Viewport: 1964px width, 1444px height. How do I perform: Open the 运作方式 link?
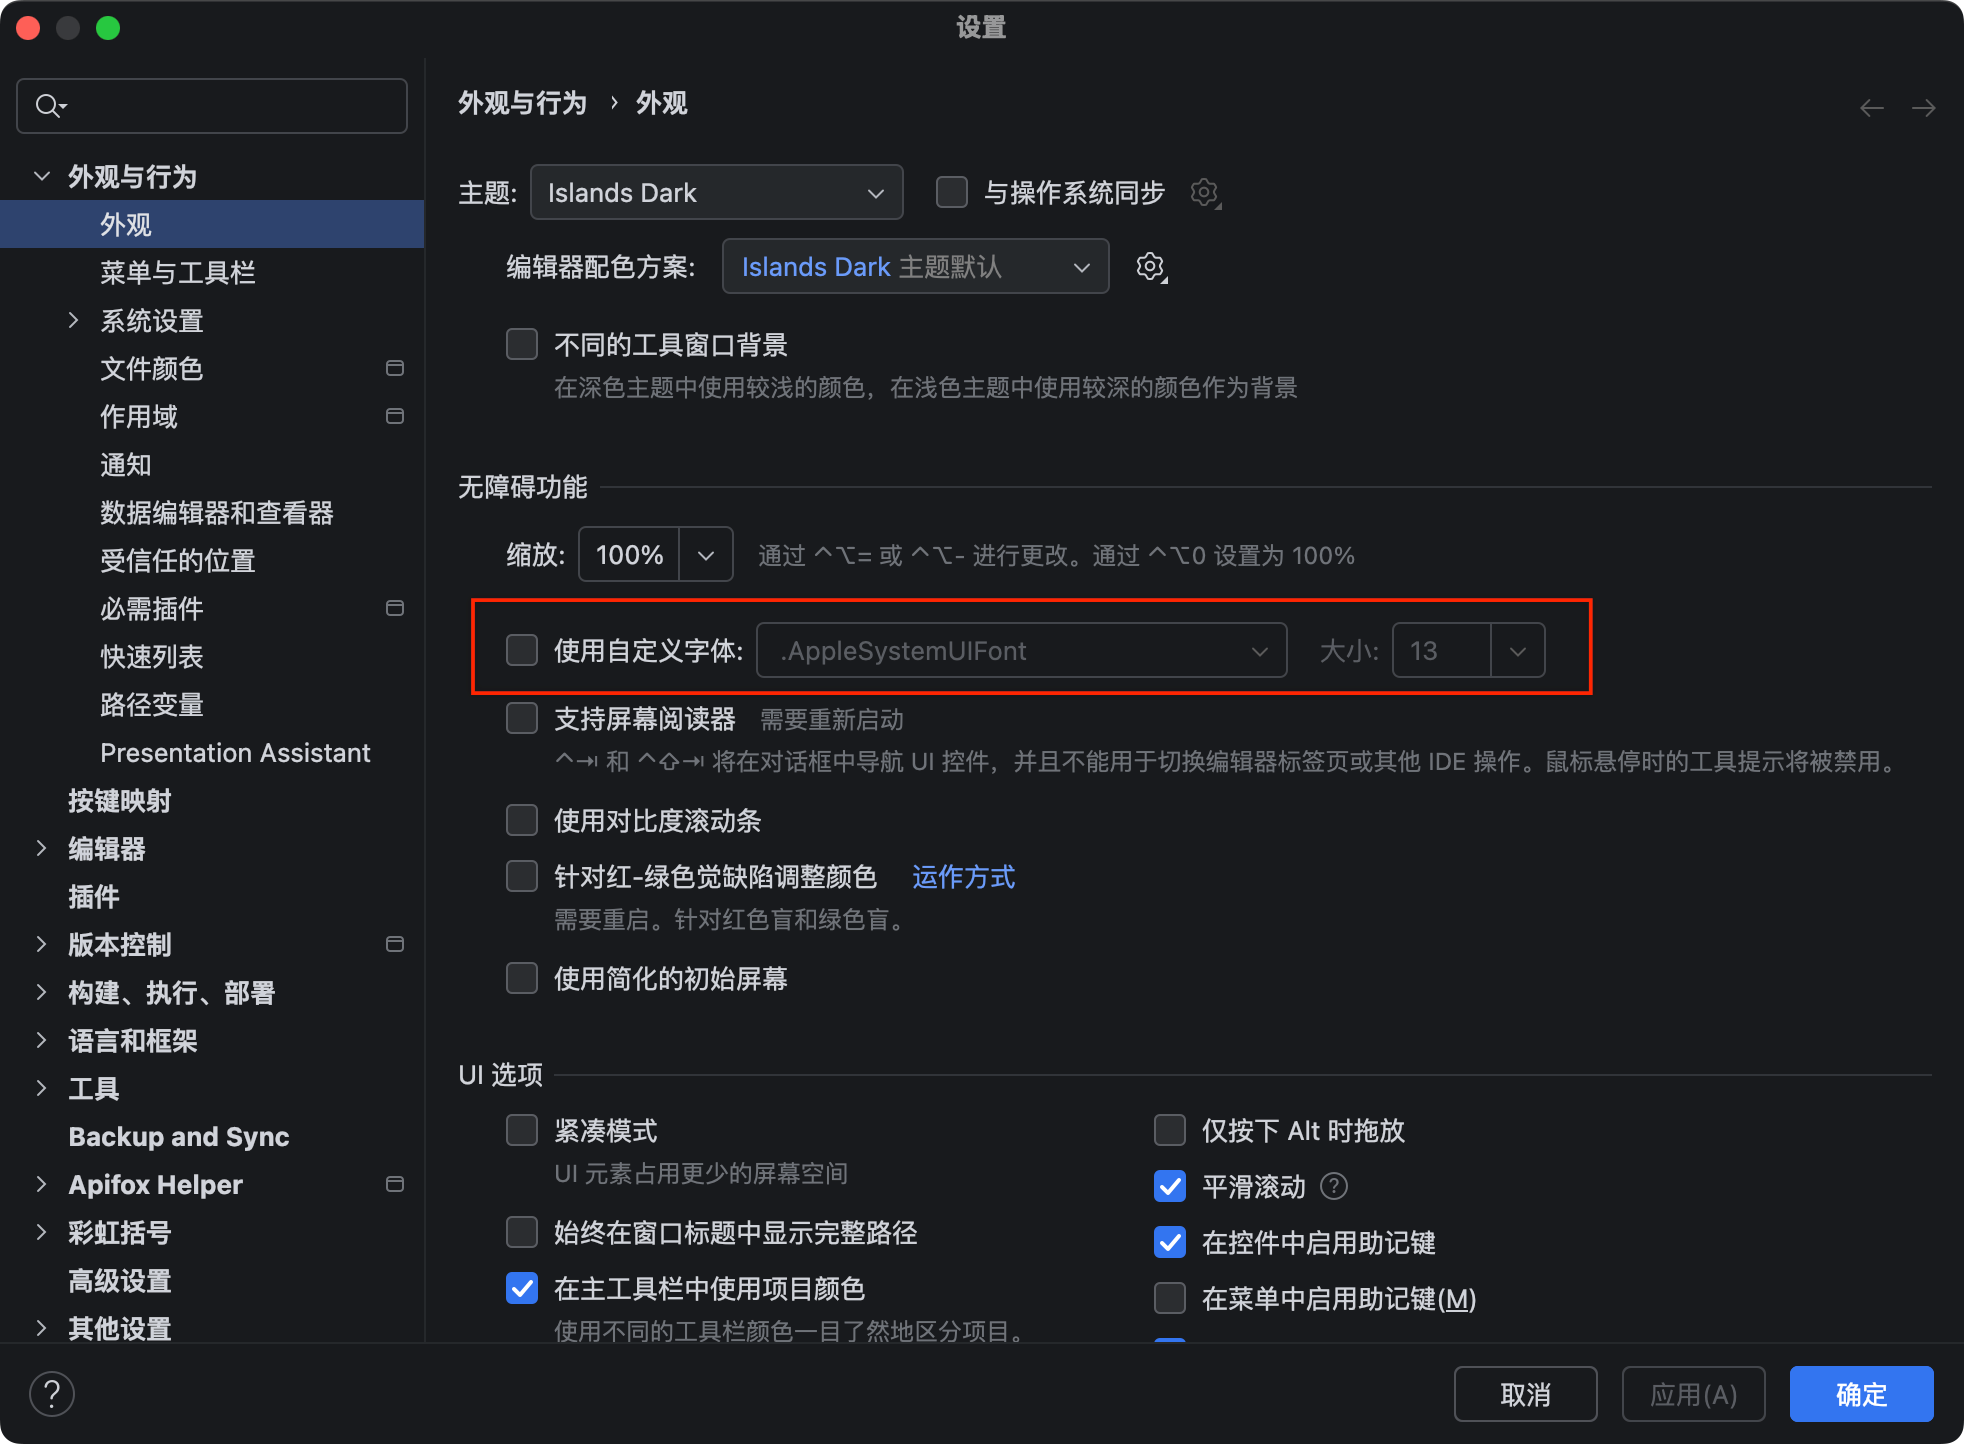click(962, 877)
